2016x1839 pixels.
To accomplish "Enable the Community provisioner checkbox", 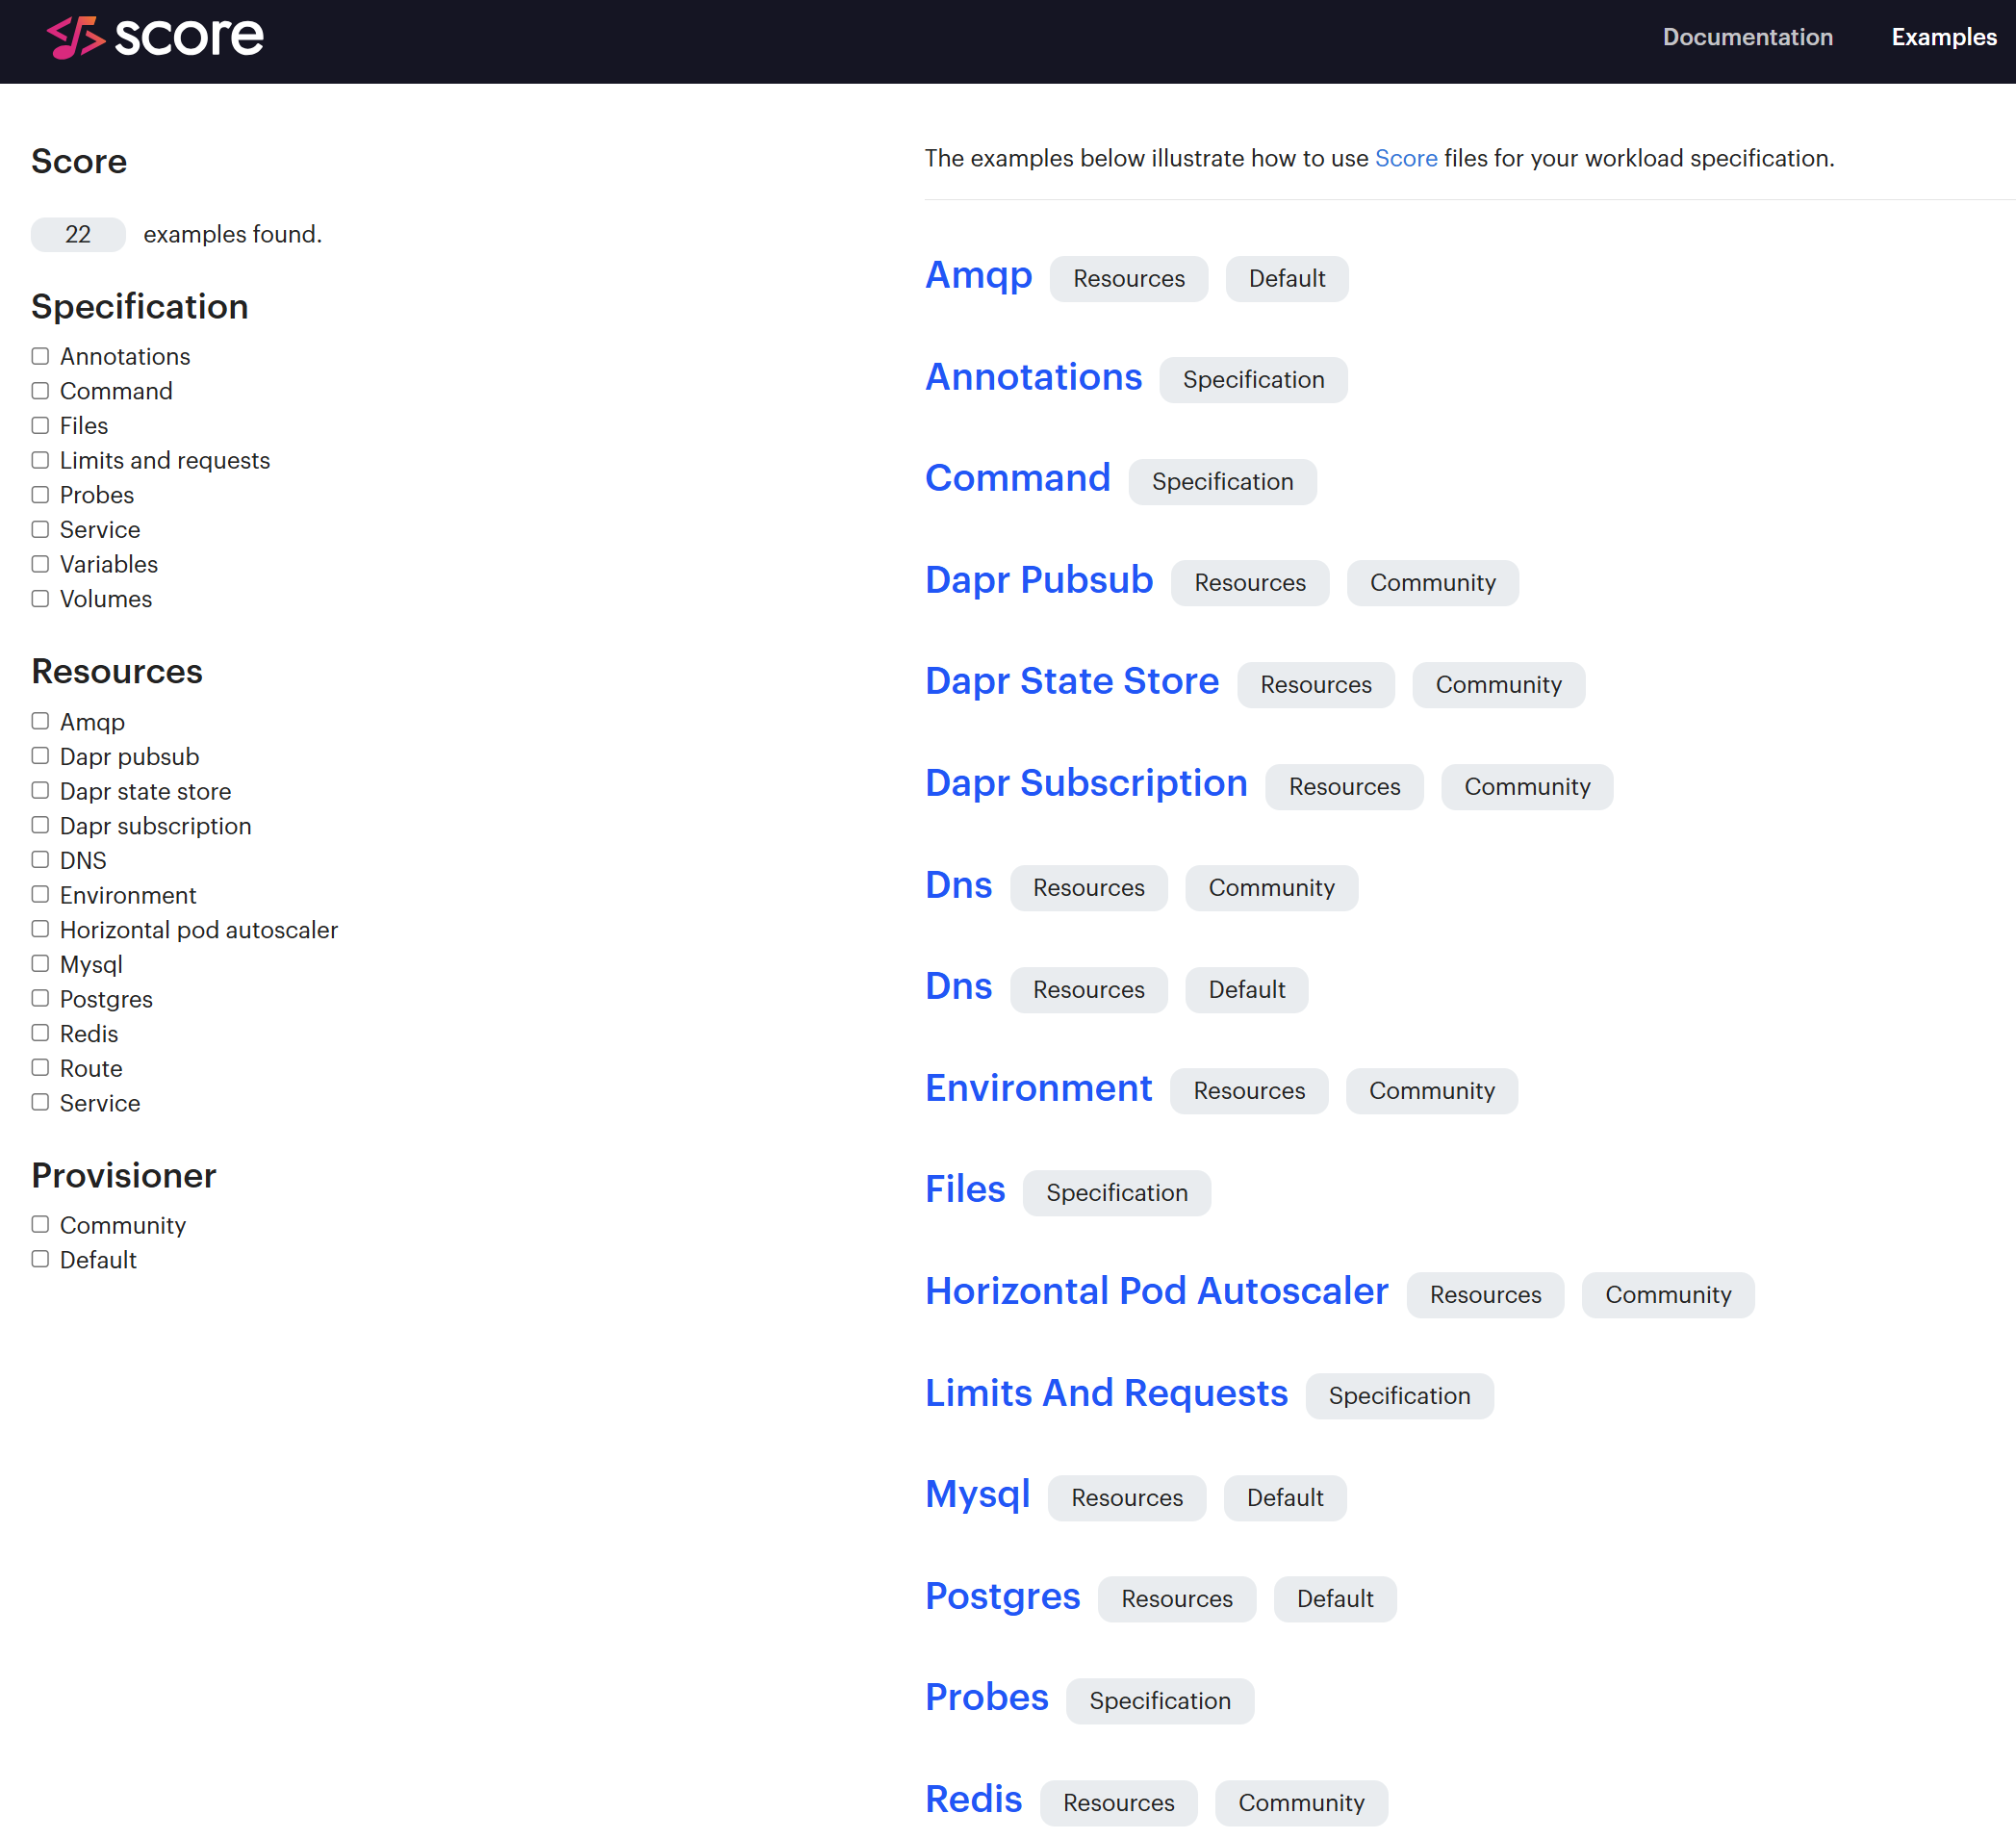I will 40,1225.
